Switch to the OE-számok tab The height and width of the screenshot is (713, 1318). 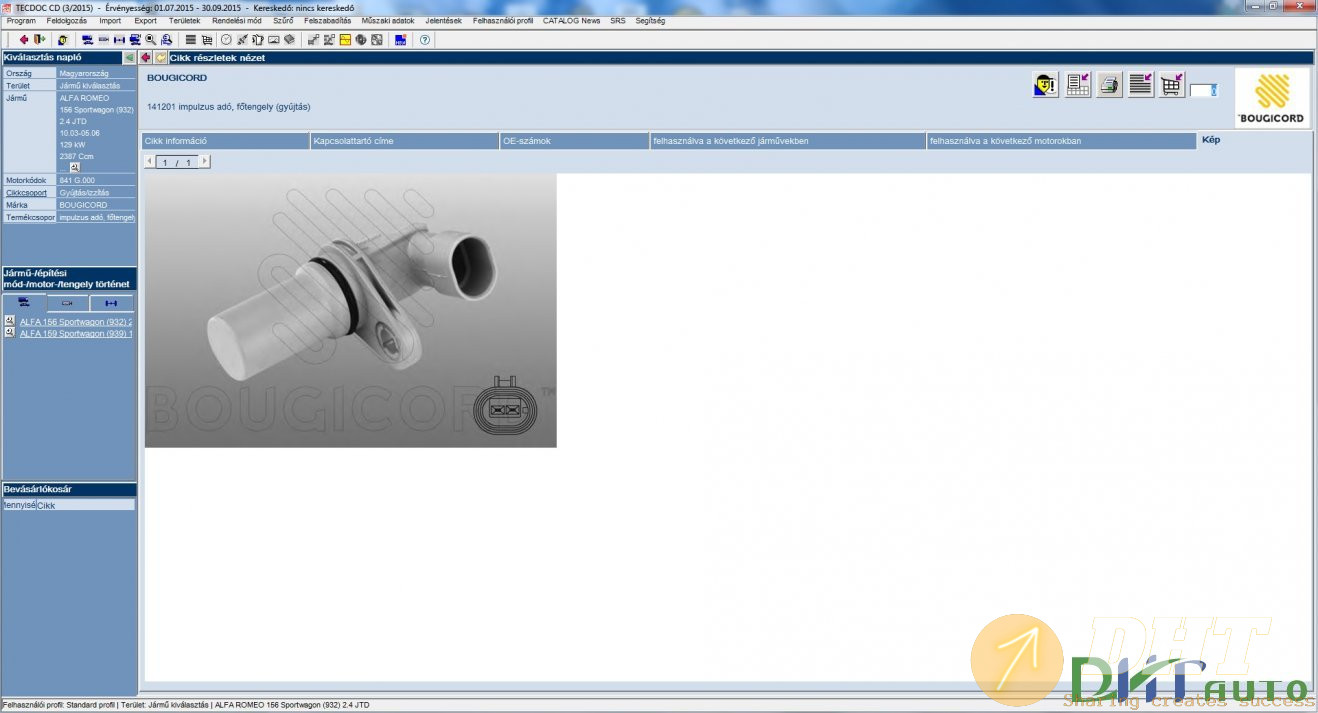(574, 141)
